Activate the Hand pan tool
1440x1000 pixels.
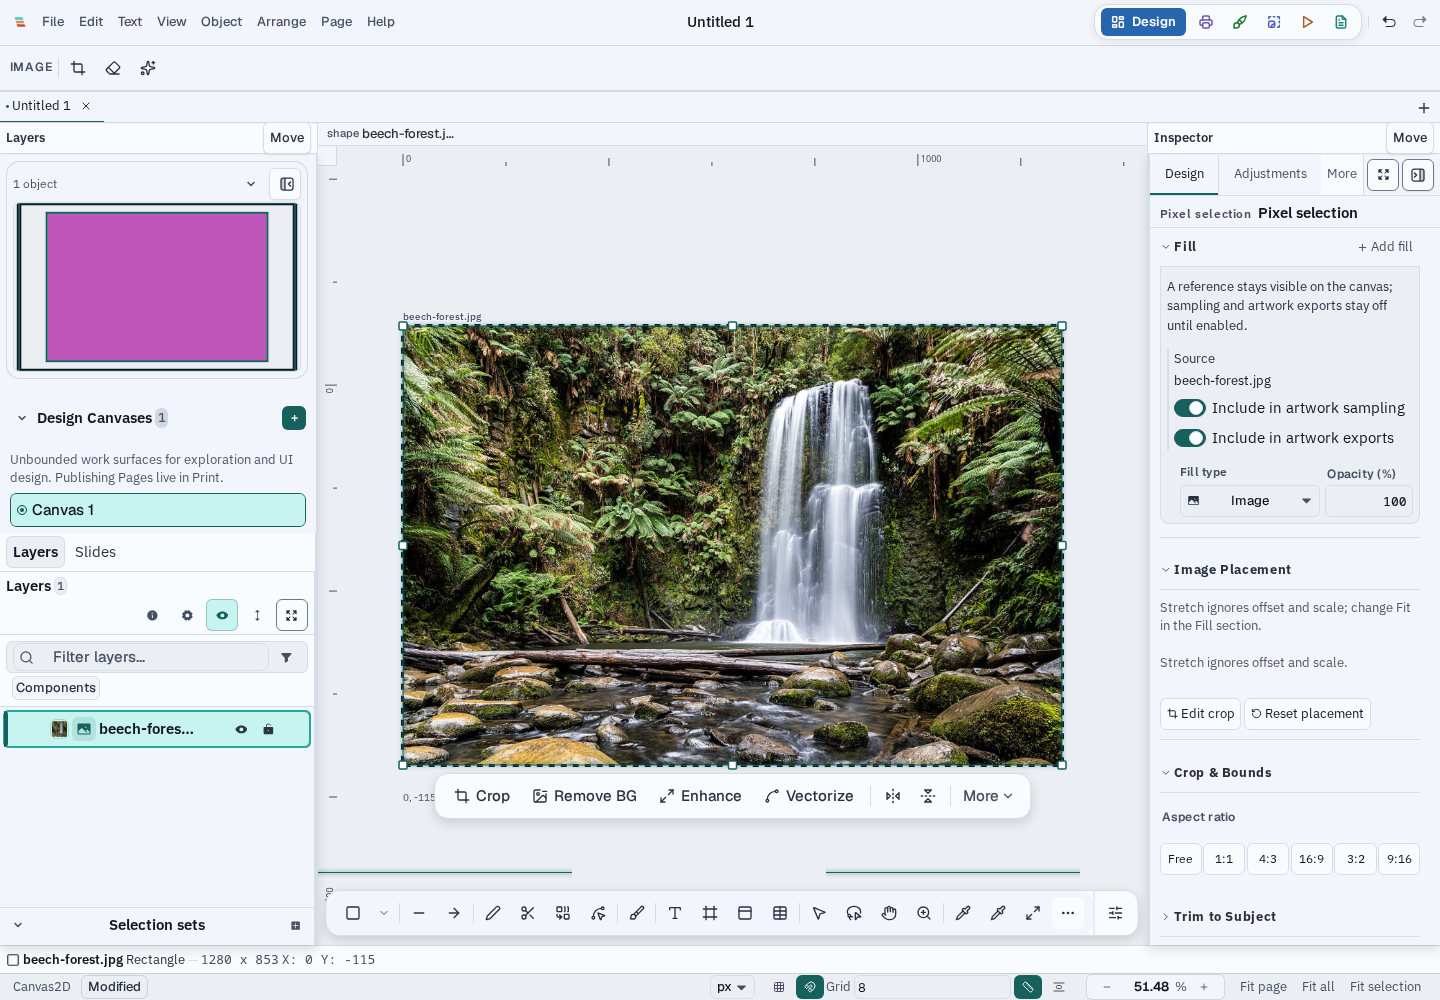tap(889, 913)
